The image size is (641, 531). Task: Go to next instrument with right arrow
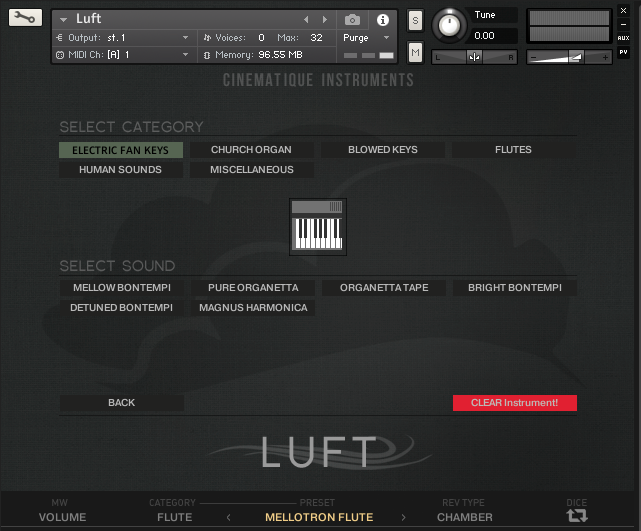point(325,19)
